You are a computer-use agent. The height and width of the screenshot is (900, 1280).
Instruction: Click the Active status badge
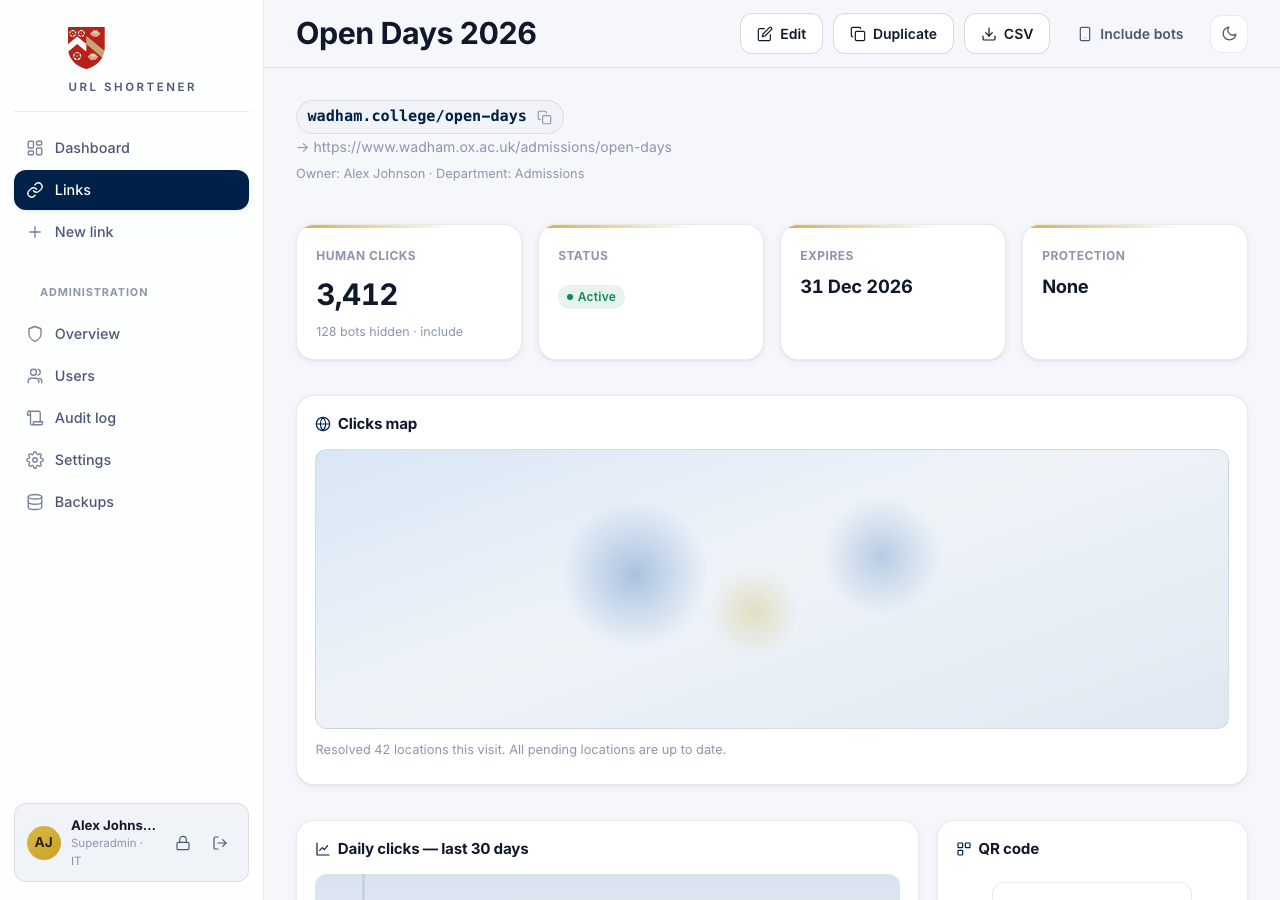591,297
